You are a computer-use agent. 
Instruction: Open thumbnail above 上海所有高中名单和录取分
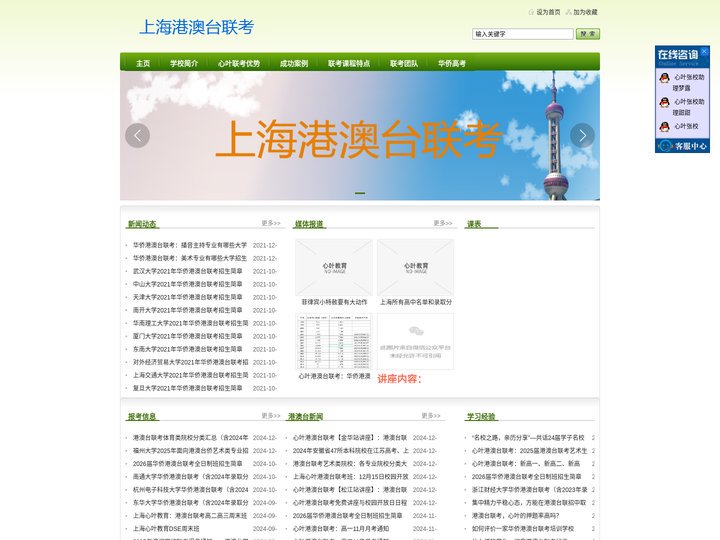coord(416,267)
